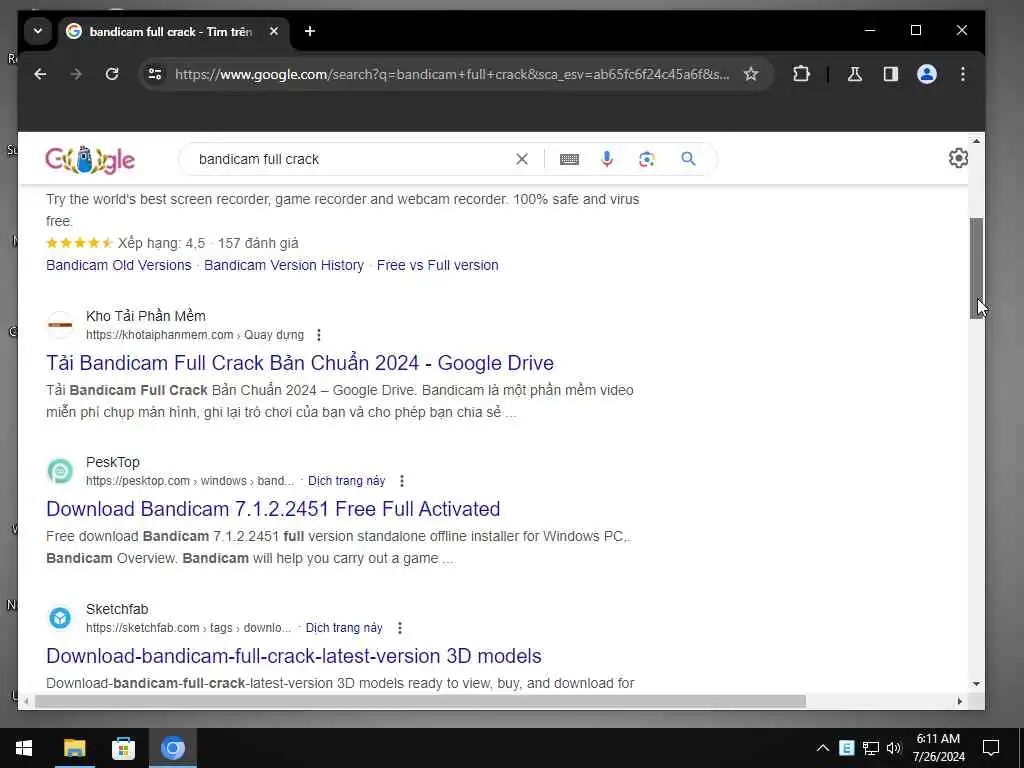Open Bandicam Old Versions link
1024x768 pixels.
pyautogui.click(x=119, y=265)
